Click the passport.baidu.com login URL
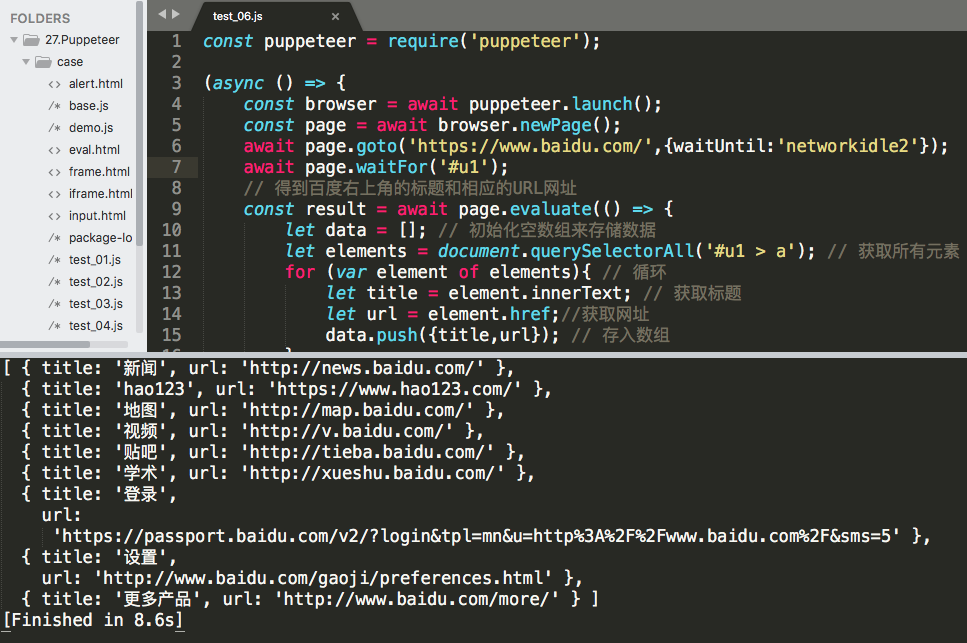This screenshot has width=967, height=643. [477, 536]
